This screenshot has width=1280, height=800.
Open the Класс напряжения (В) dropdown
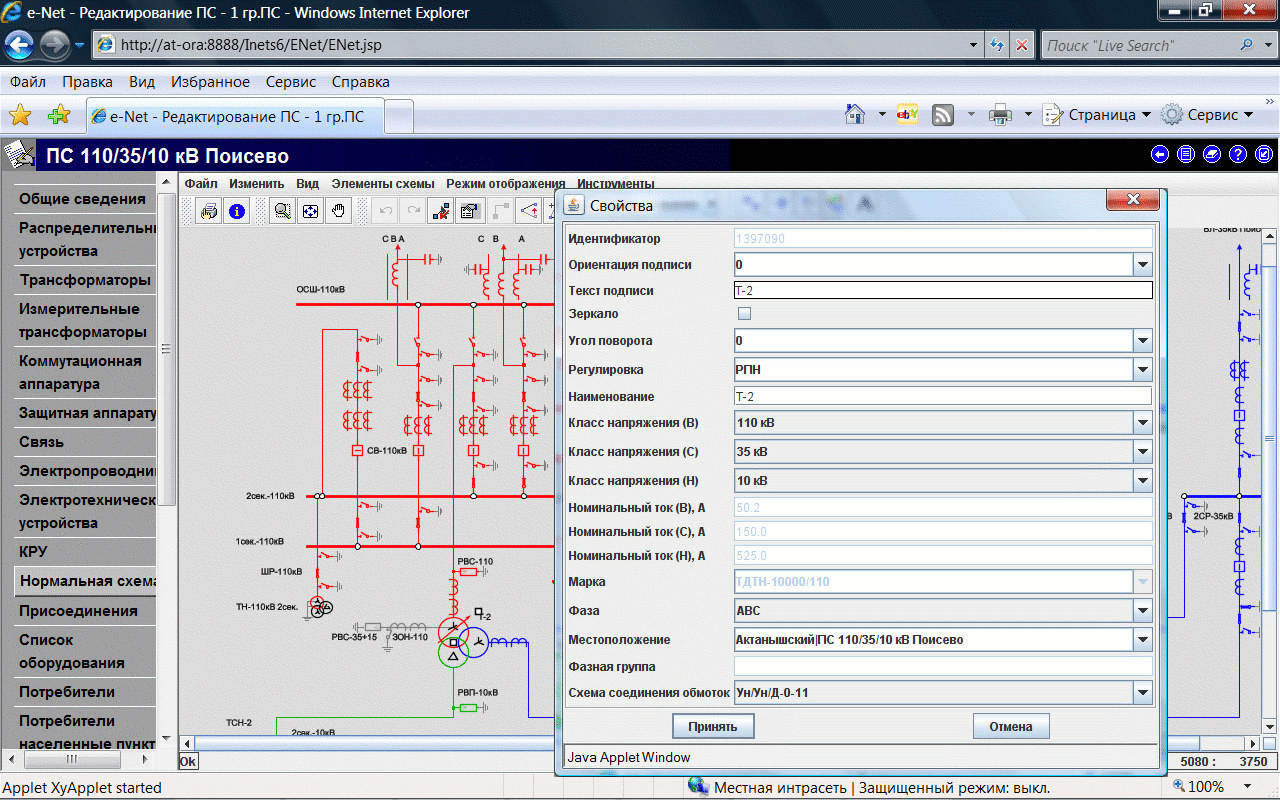click(1143, 423)
